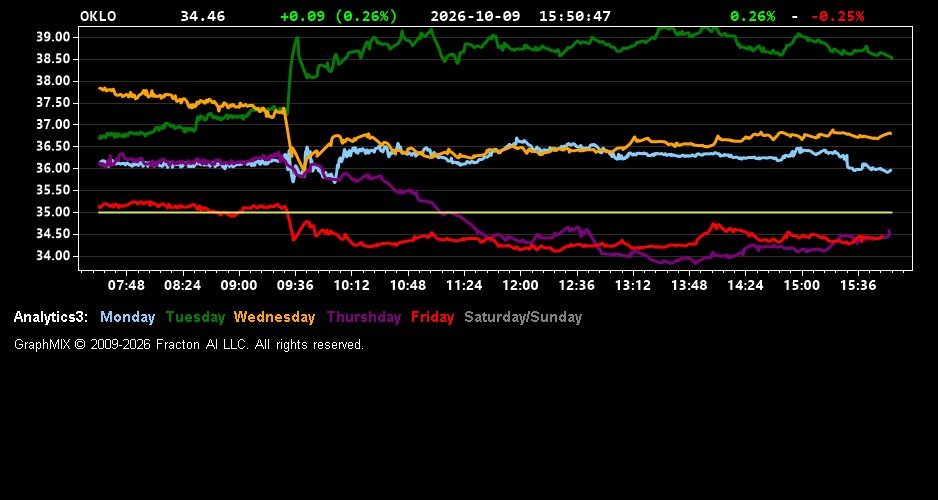Click the Analytics3 label

[51, 318]
